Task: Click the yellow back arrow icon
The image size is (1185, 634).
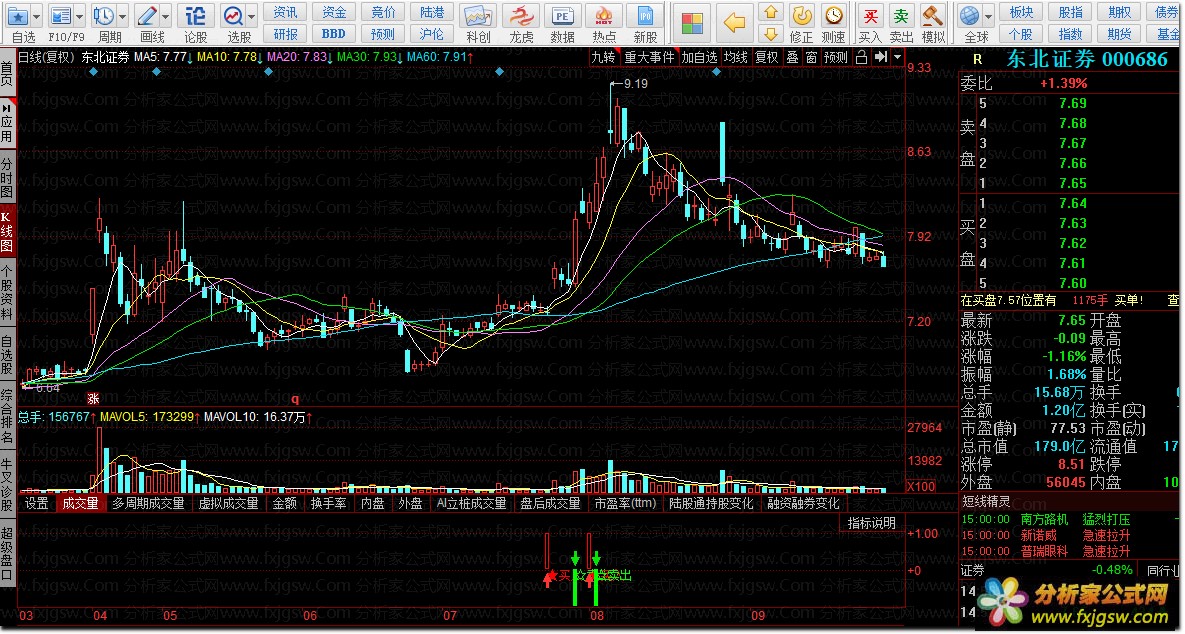Action: [x=734, y=23]
